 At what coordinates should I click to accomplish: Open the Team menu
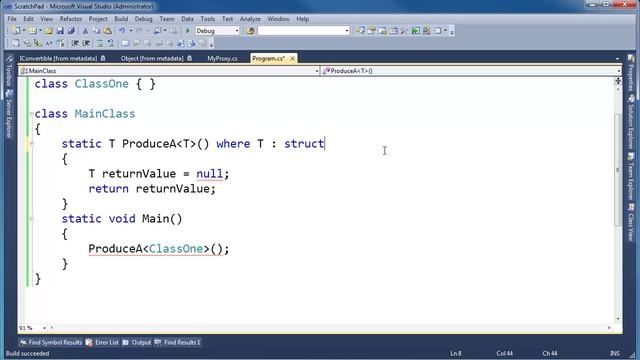point(167,19)
